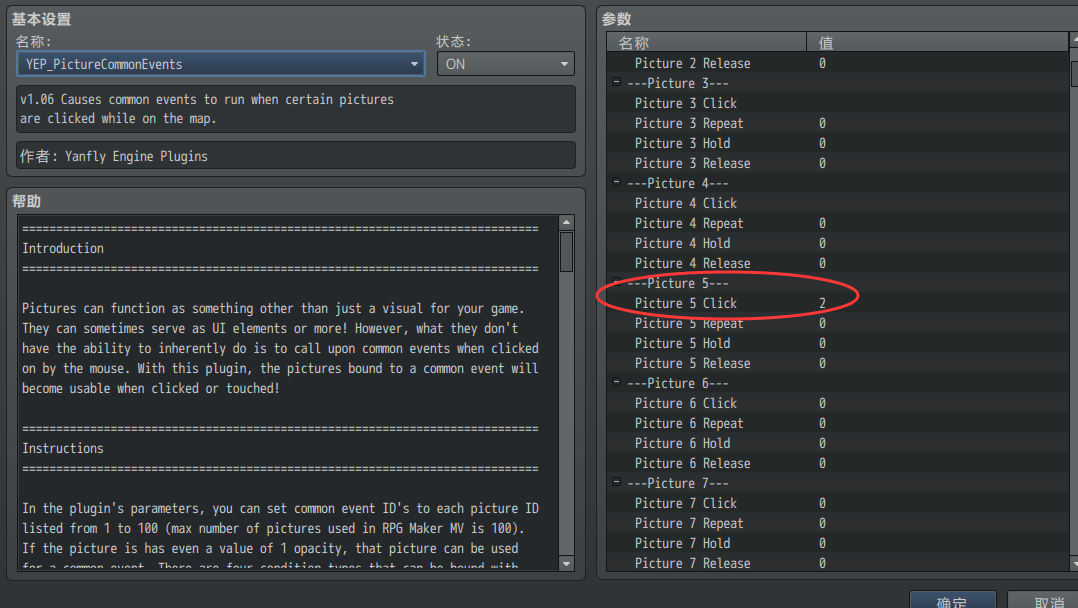Click the help panel scrollbar thumb
Viewport: 1078px width, 608px height.
pyautogui.click(x=566, y=252)
